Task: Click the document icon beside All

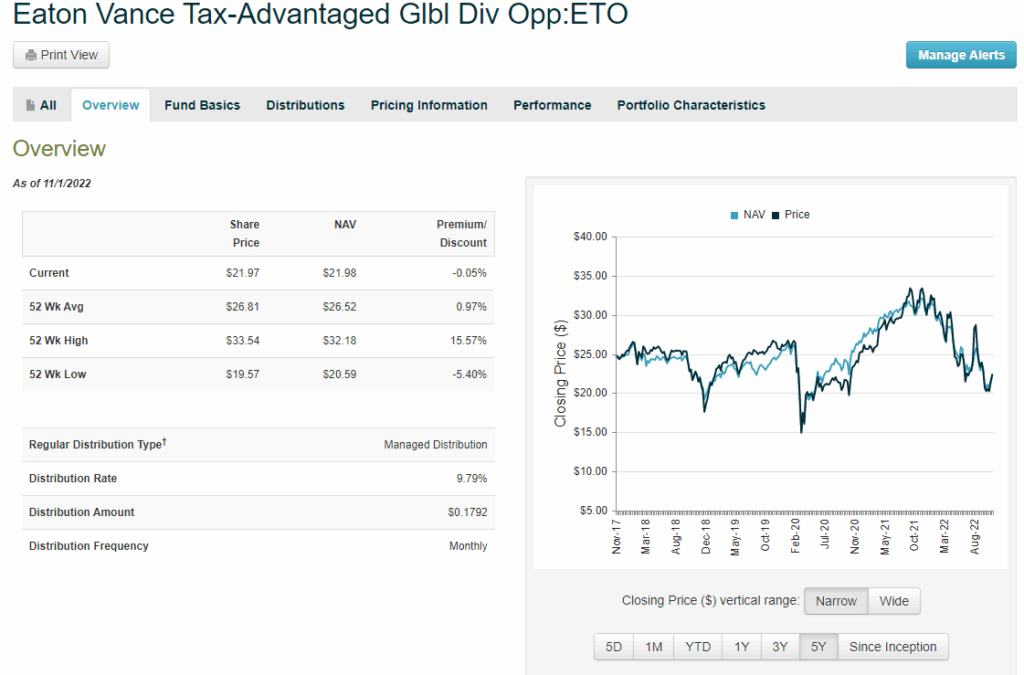Action: (30, 105)
